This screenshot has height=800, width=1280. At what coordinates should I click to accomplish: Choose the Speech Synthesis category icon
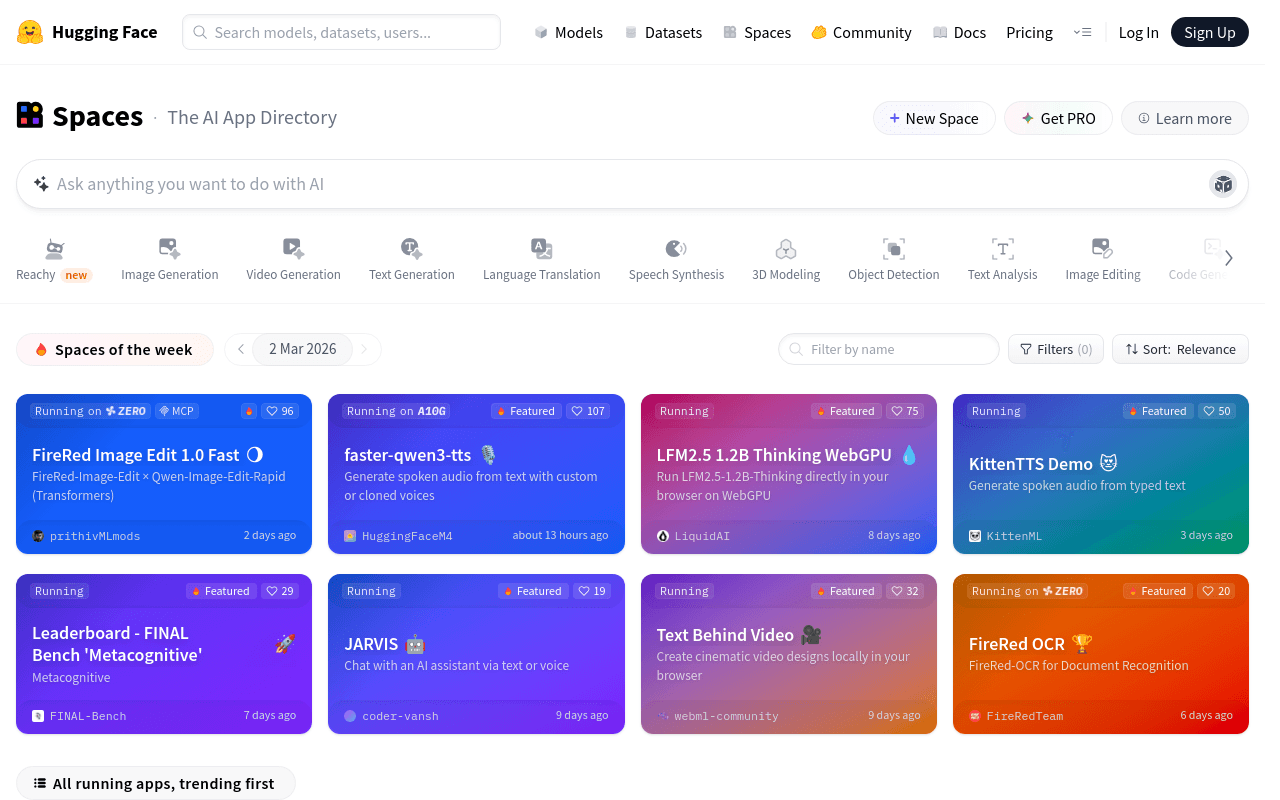pyautogui.click(x=676, y=249)
